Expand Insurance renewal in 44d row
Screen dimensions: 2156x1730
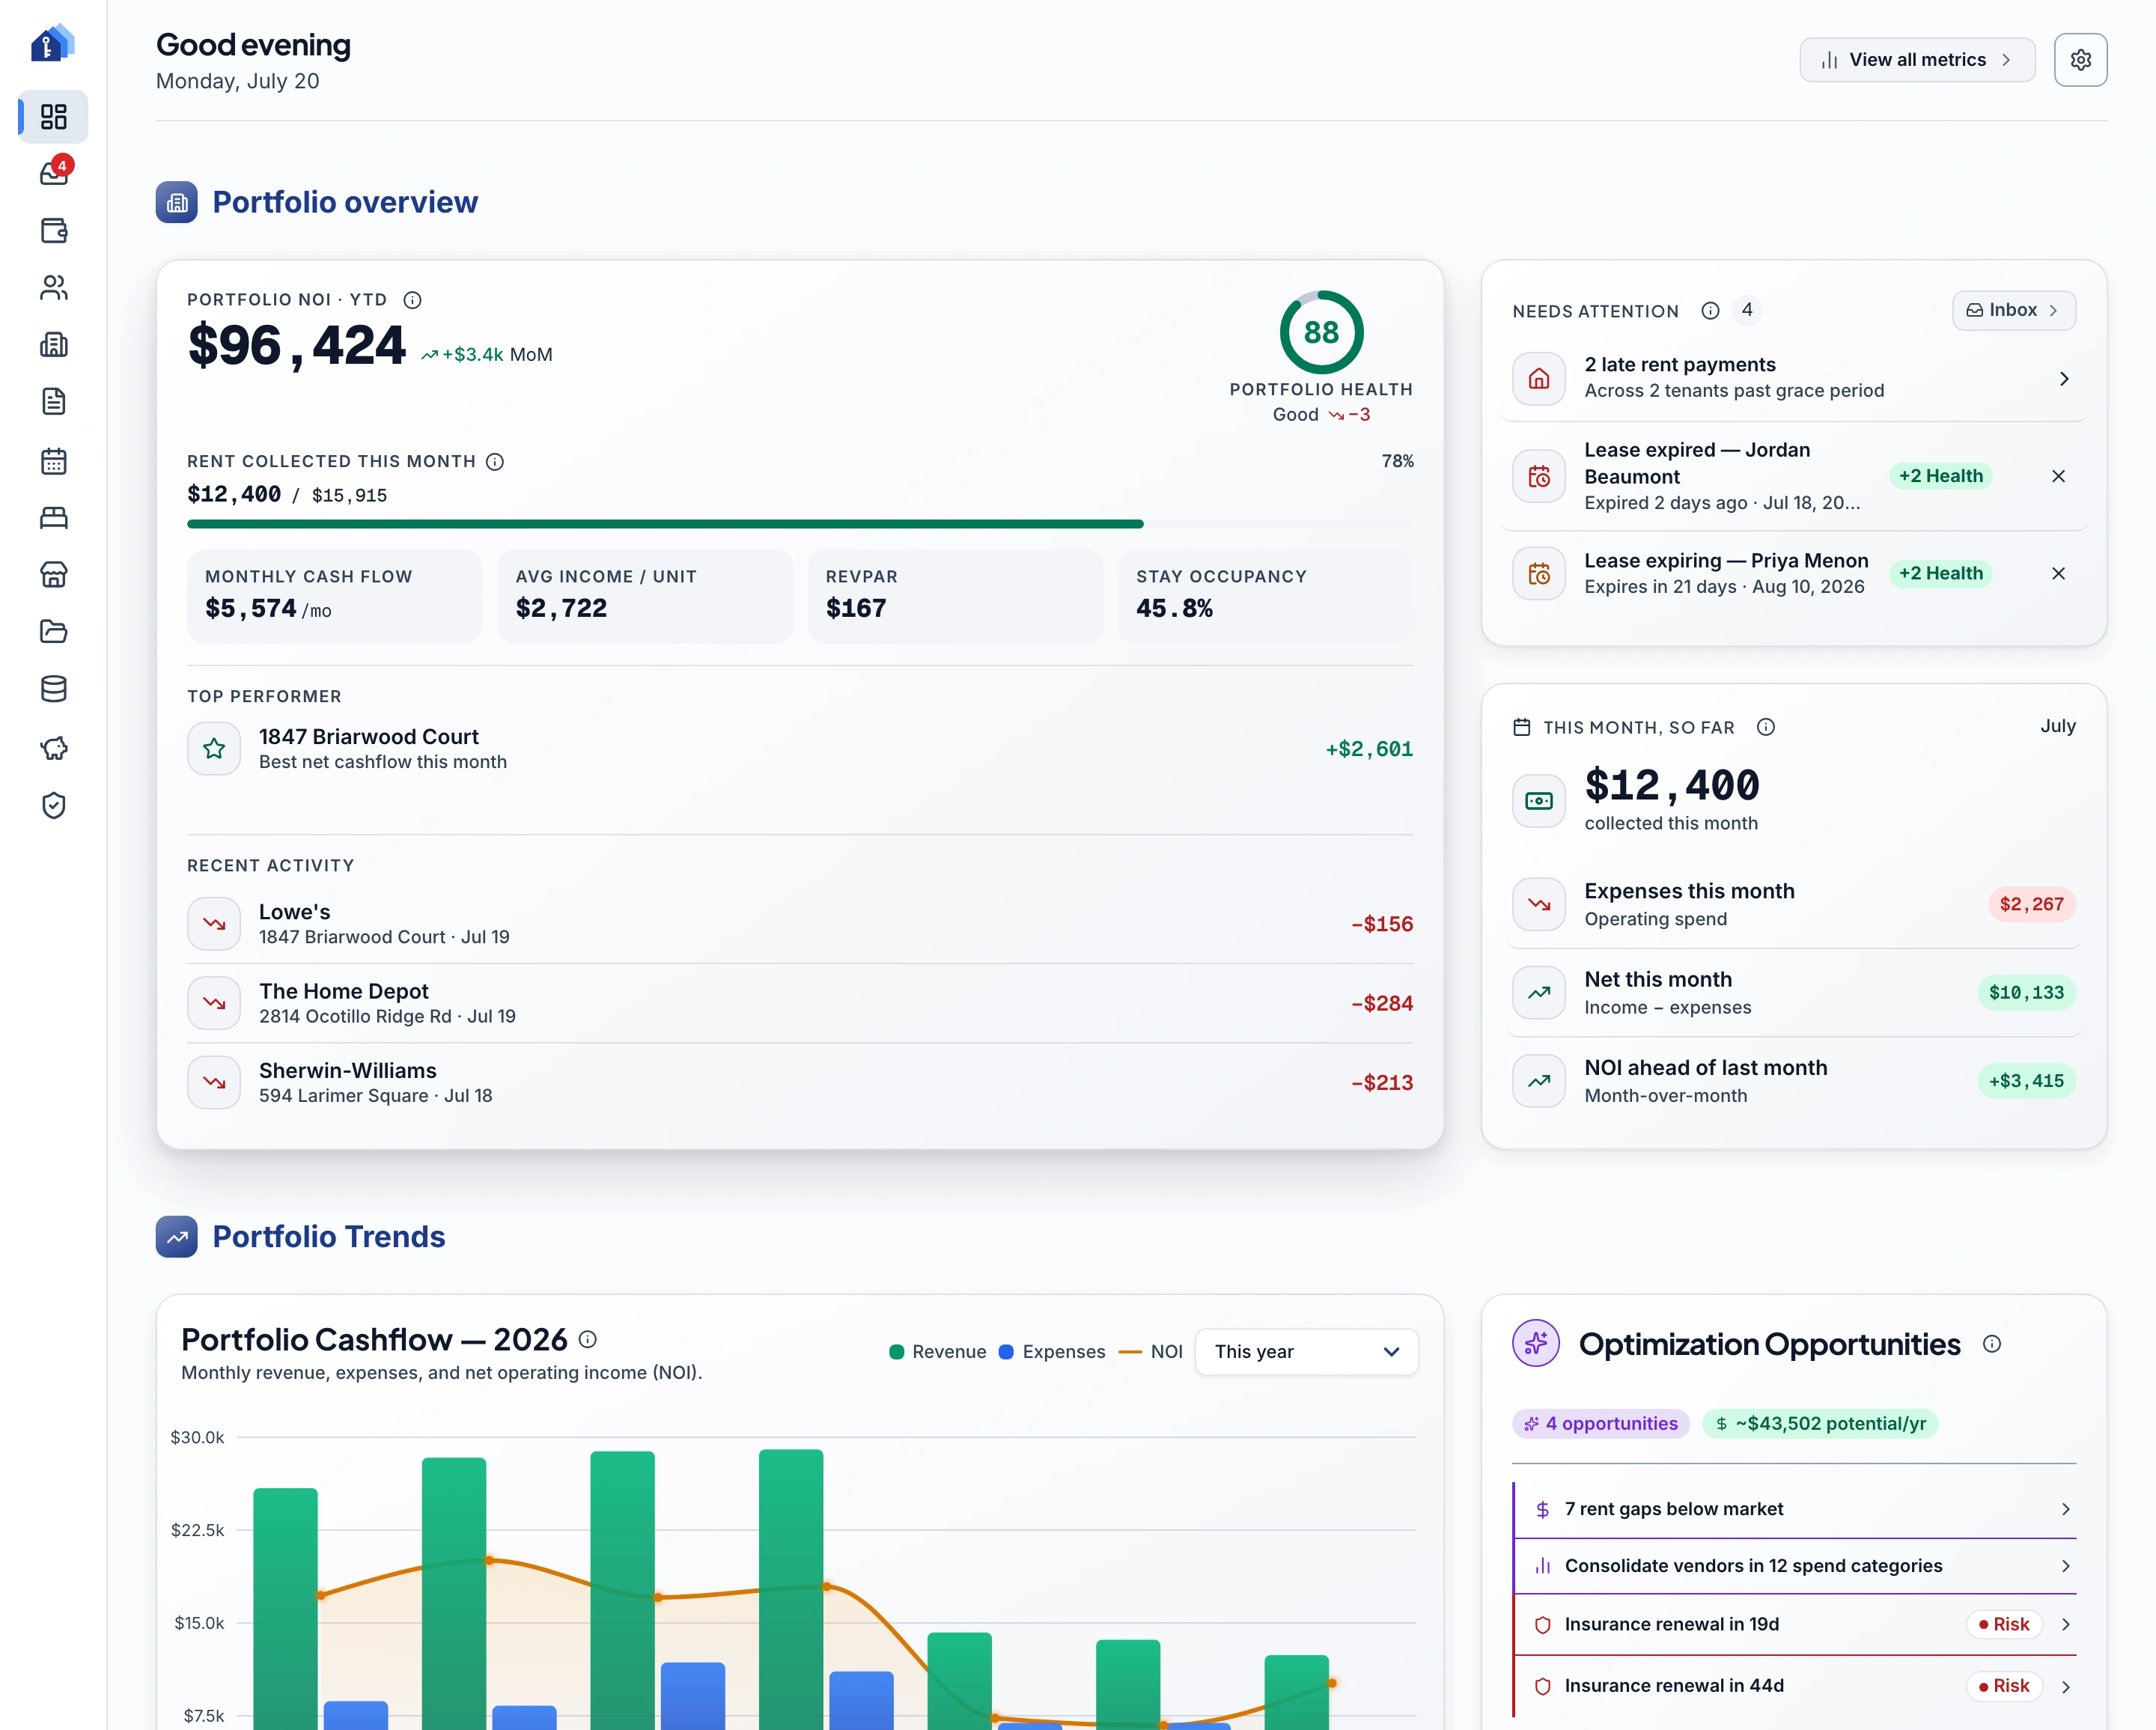point(1795,1686)
